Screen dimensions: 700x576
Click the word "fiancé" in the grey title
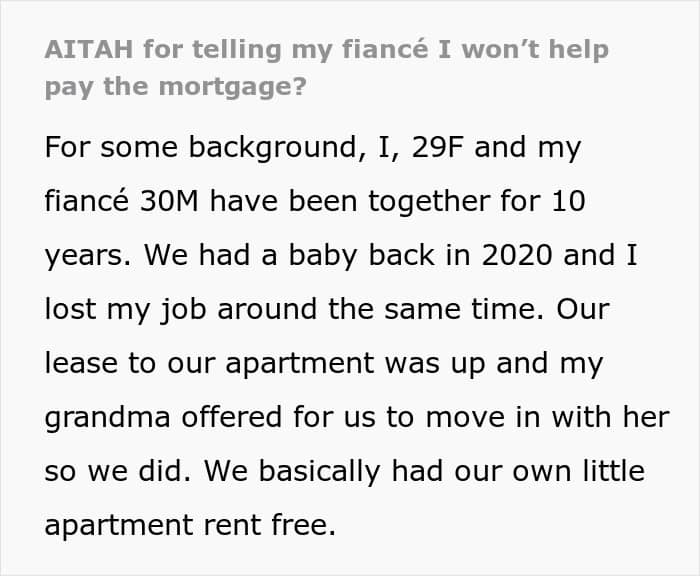tap(386, 49)
